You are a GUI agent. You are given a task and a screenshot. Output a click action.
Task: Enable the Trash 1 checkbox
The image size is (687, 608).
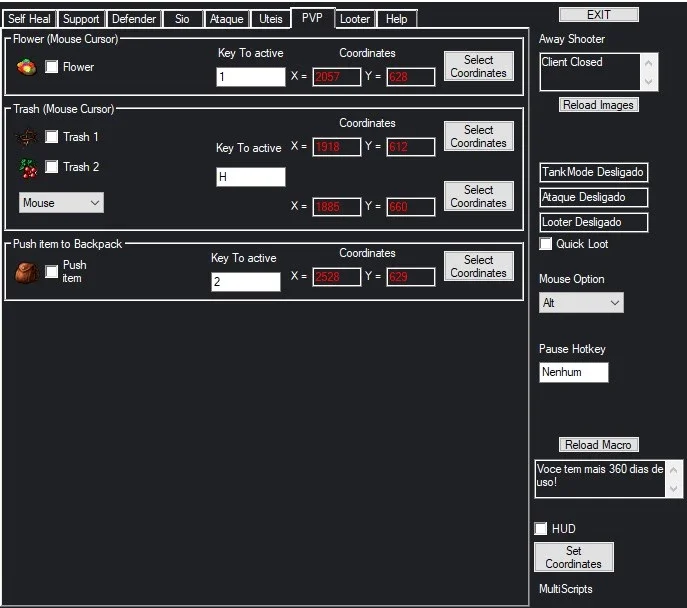(51, 137)
